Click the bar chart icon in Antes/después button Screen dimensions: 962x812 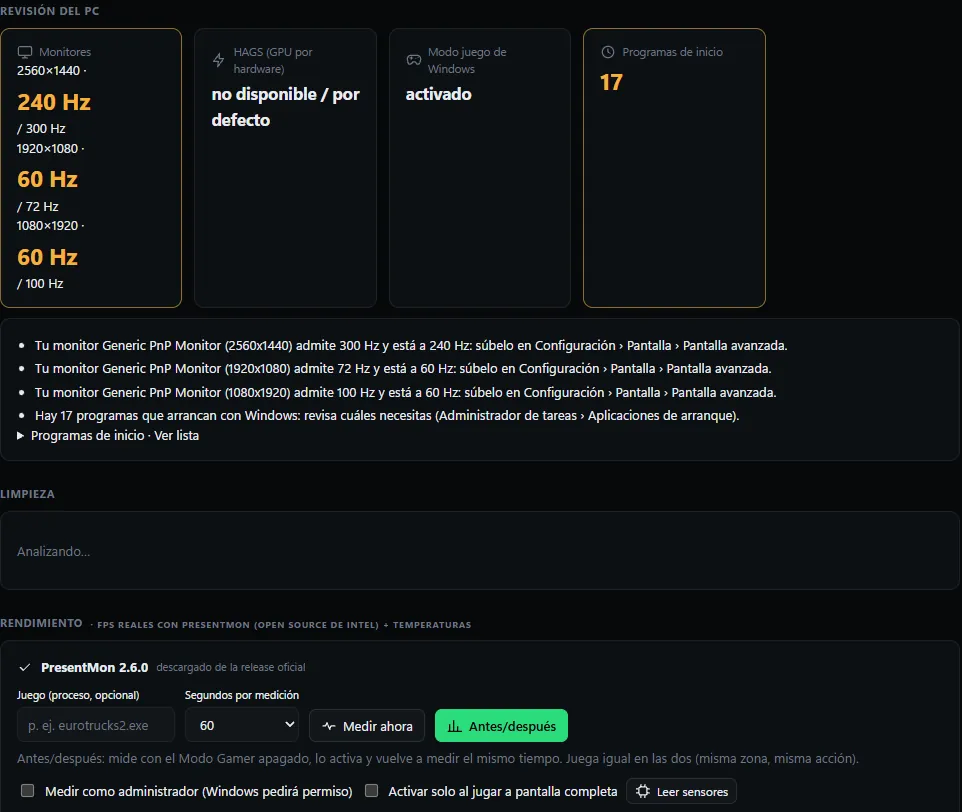[x=455, y=726]
